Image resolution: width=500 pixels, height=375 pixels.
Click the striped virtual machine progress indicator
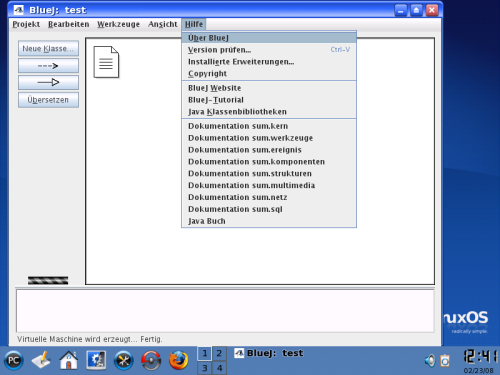pyautogui.click(x=48, y=280)
